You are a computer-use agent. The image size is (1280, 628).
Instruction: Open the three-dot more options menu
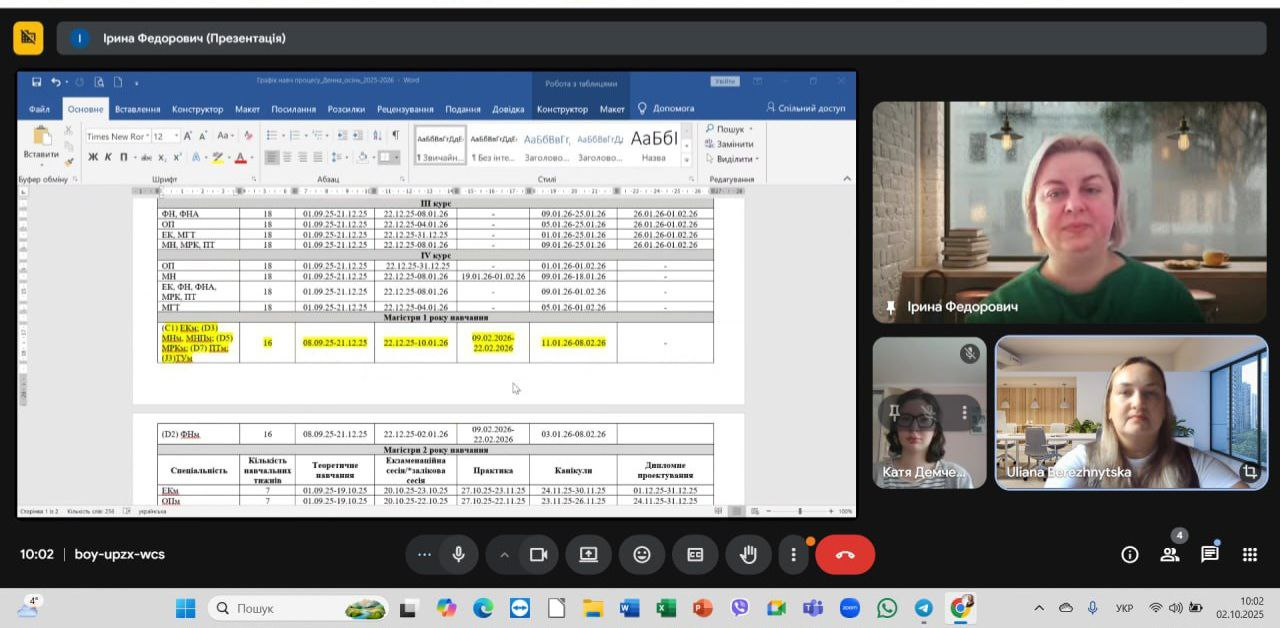[794, 555]
